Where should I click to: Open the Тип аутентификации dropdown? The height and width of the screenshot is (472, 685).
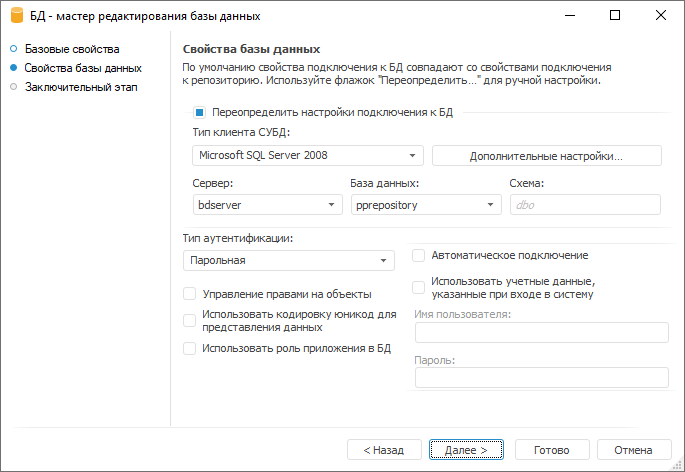(x=383, y=261)
